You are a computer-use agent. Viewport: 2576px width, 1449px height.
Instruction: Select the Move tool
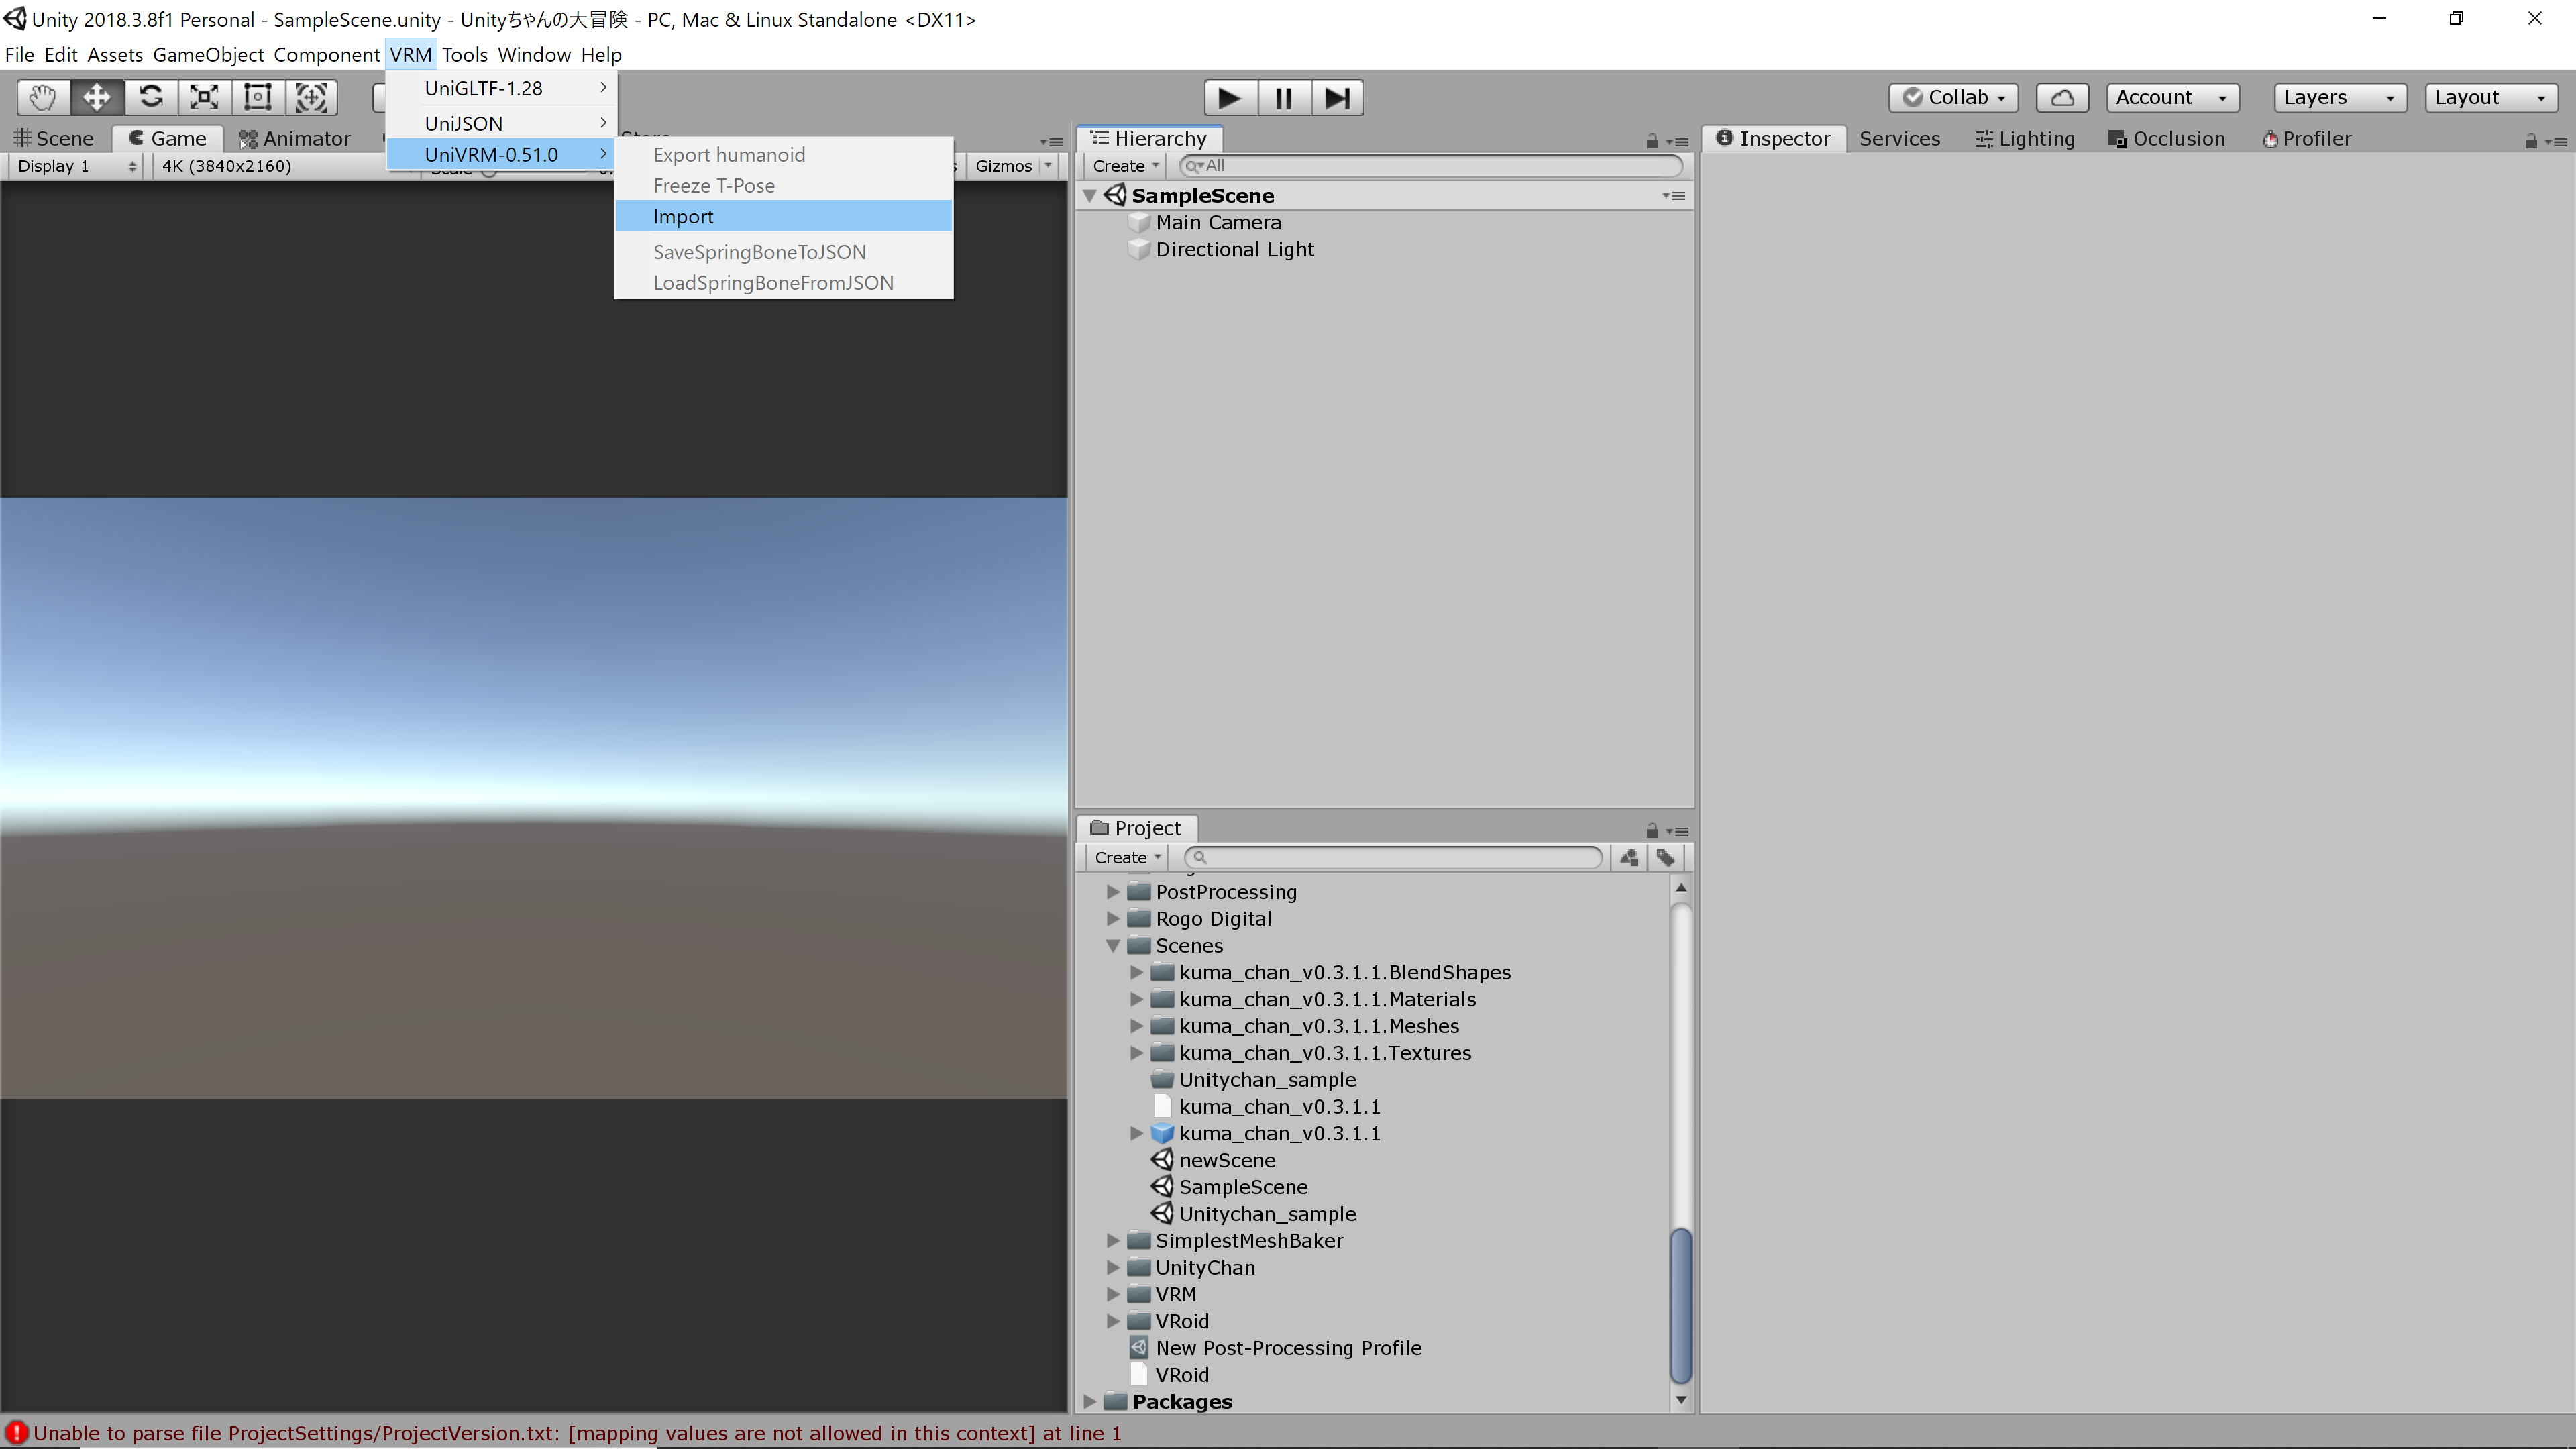(x=97, y=97)
